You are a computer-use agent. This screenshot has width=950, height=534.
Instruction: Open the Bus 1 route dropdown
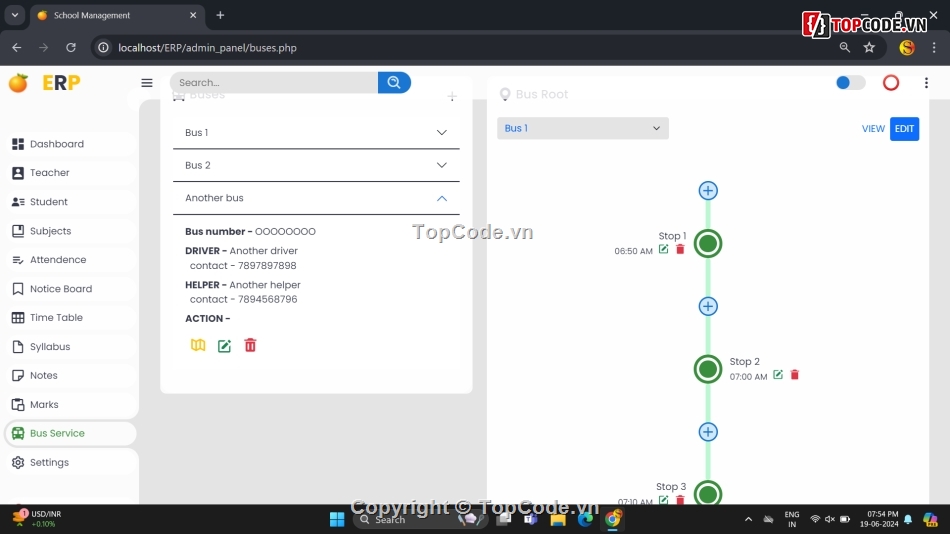582,128
